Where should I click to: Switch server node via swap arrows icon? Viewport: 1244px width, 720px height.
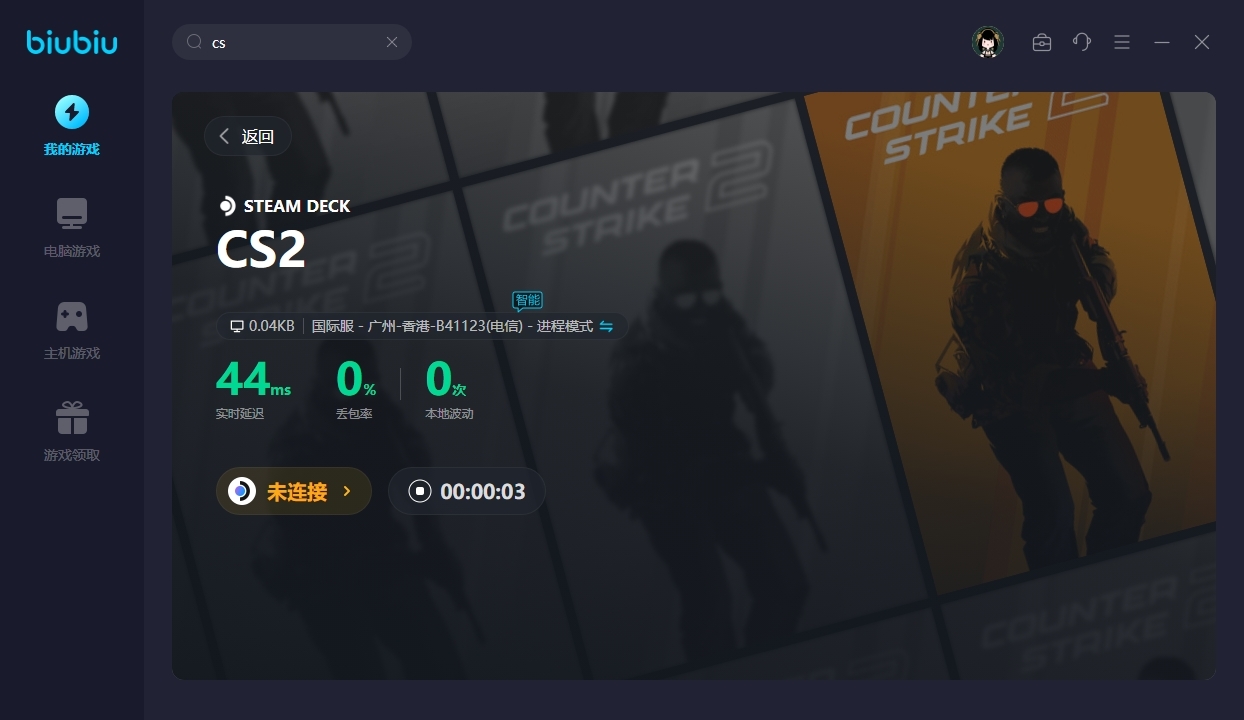point(606,326)
